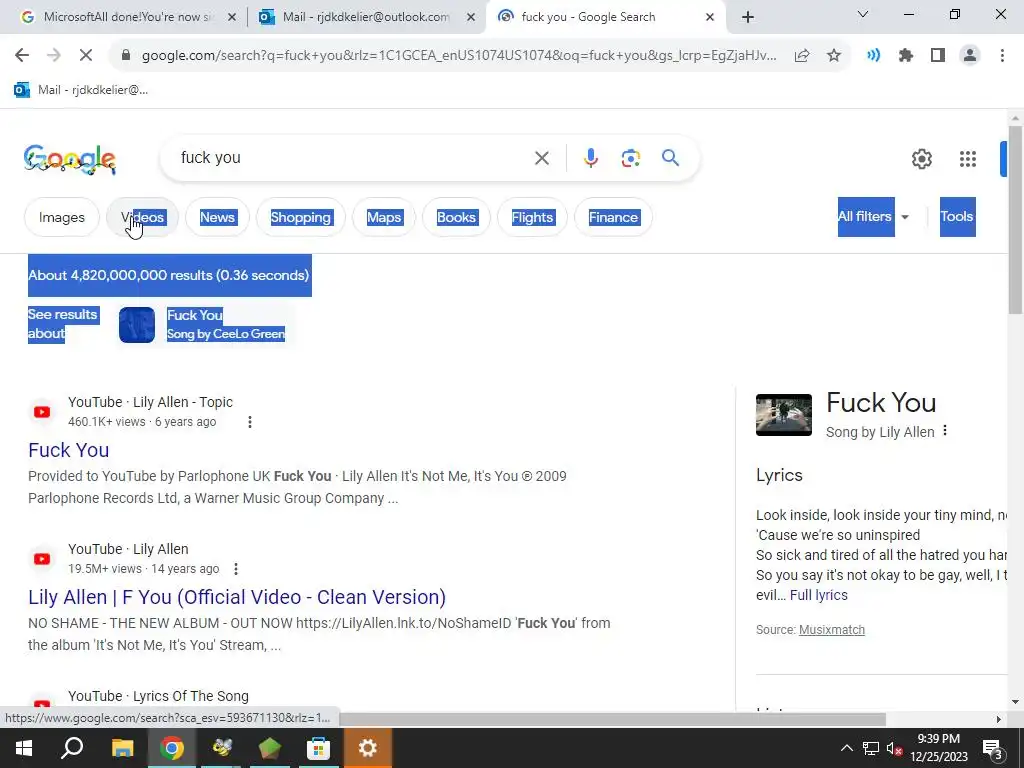Click the muted volume tray icon
The image size is (1024, 768).
[894, 748]
